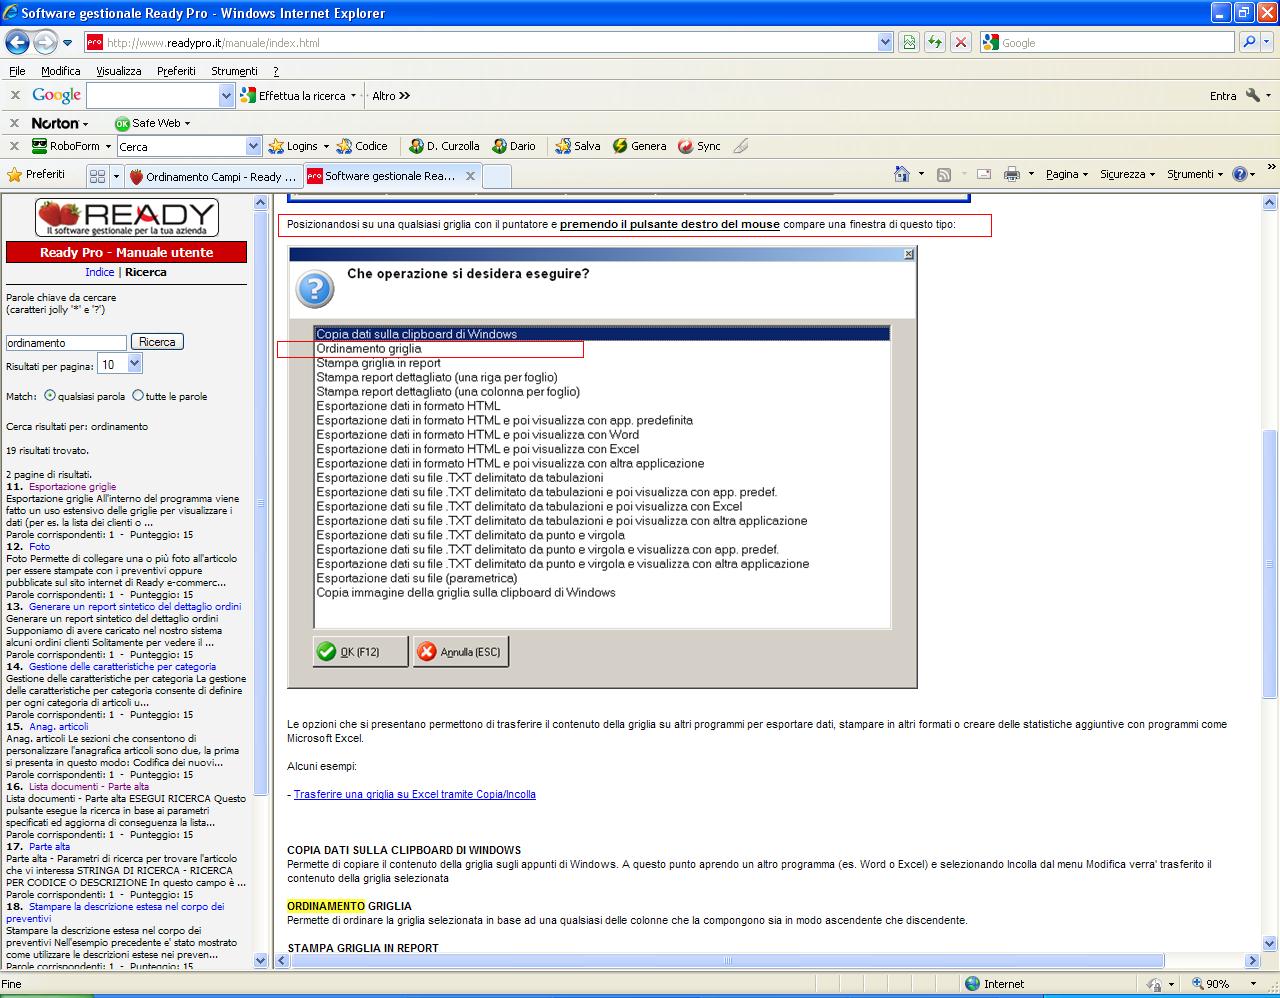Image resolution: width=1280 pixels, height=998 pixels.
Task: Click the green OK Safe Web icon
Action: [122, 123]
